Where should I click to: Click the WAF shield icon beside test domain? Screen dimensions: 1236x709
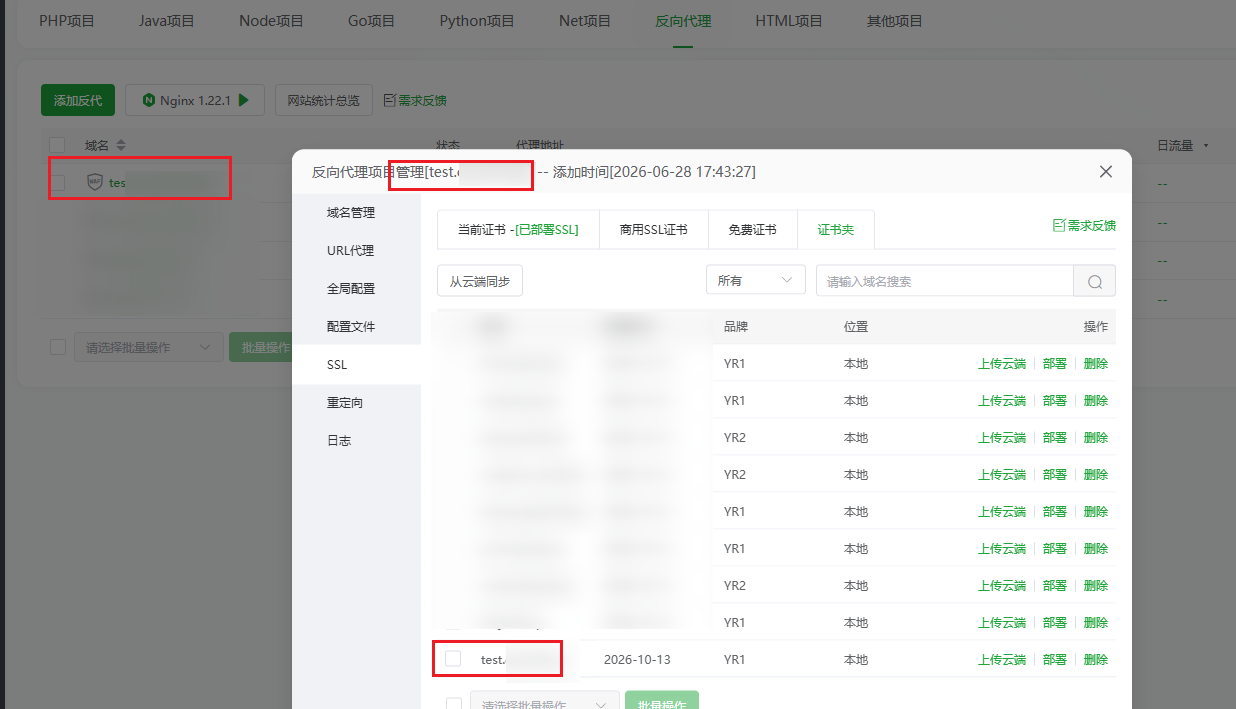pos(95,183)
